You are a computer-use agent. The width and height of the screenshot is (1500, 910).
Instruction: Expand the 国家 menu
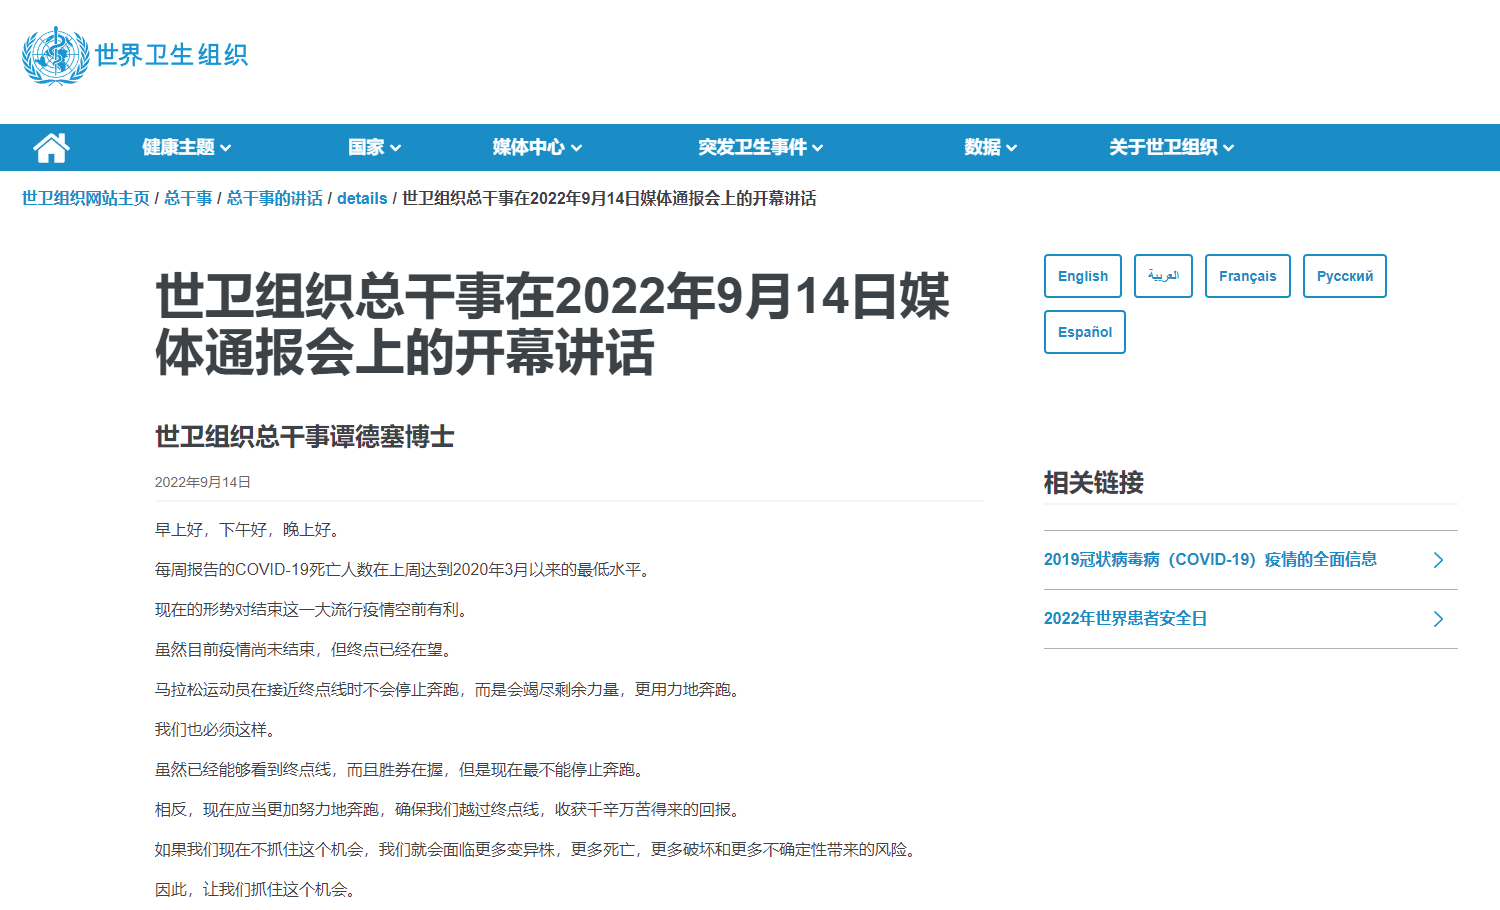point(374,148)
